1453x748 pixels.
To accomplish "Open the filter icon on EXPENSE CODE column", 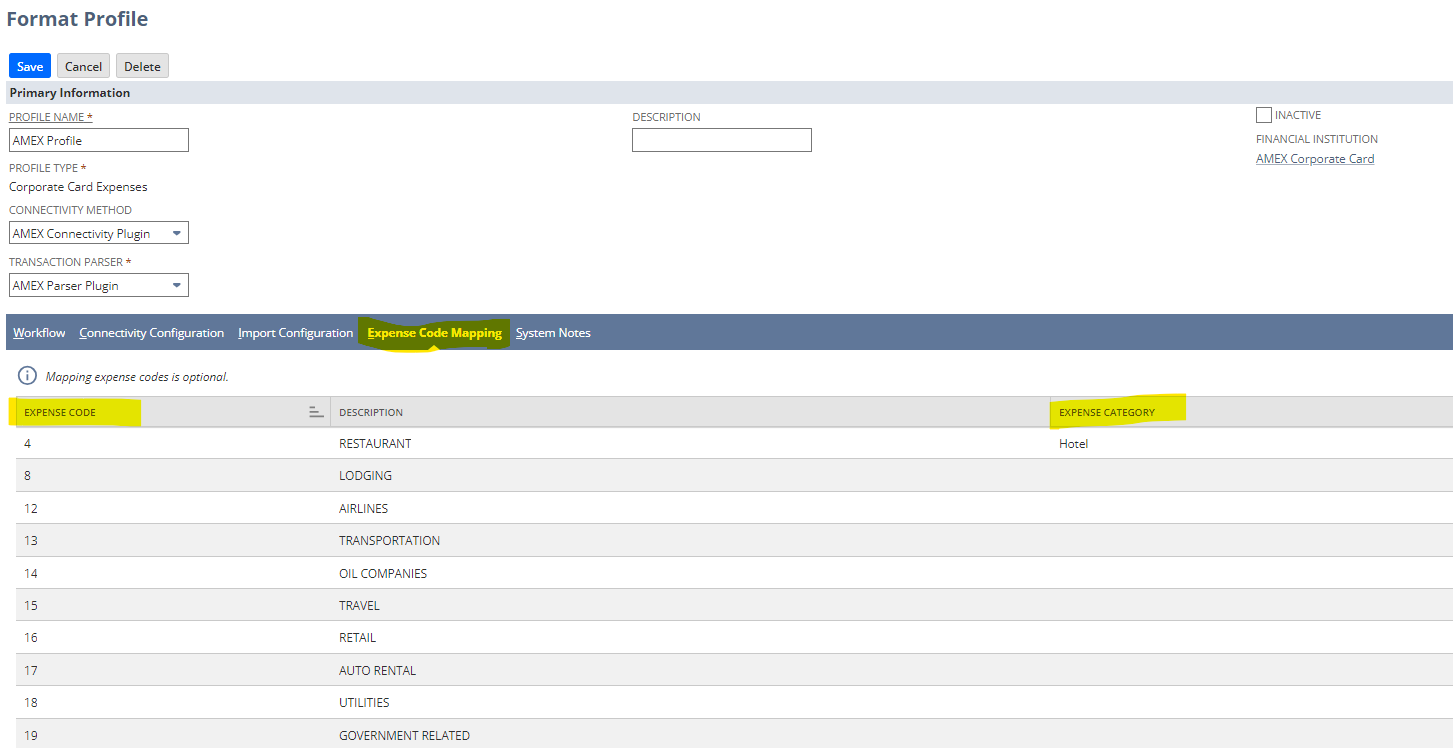I will (x=315, y=411).
